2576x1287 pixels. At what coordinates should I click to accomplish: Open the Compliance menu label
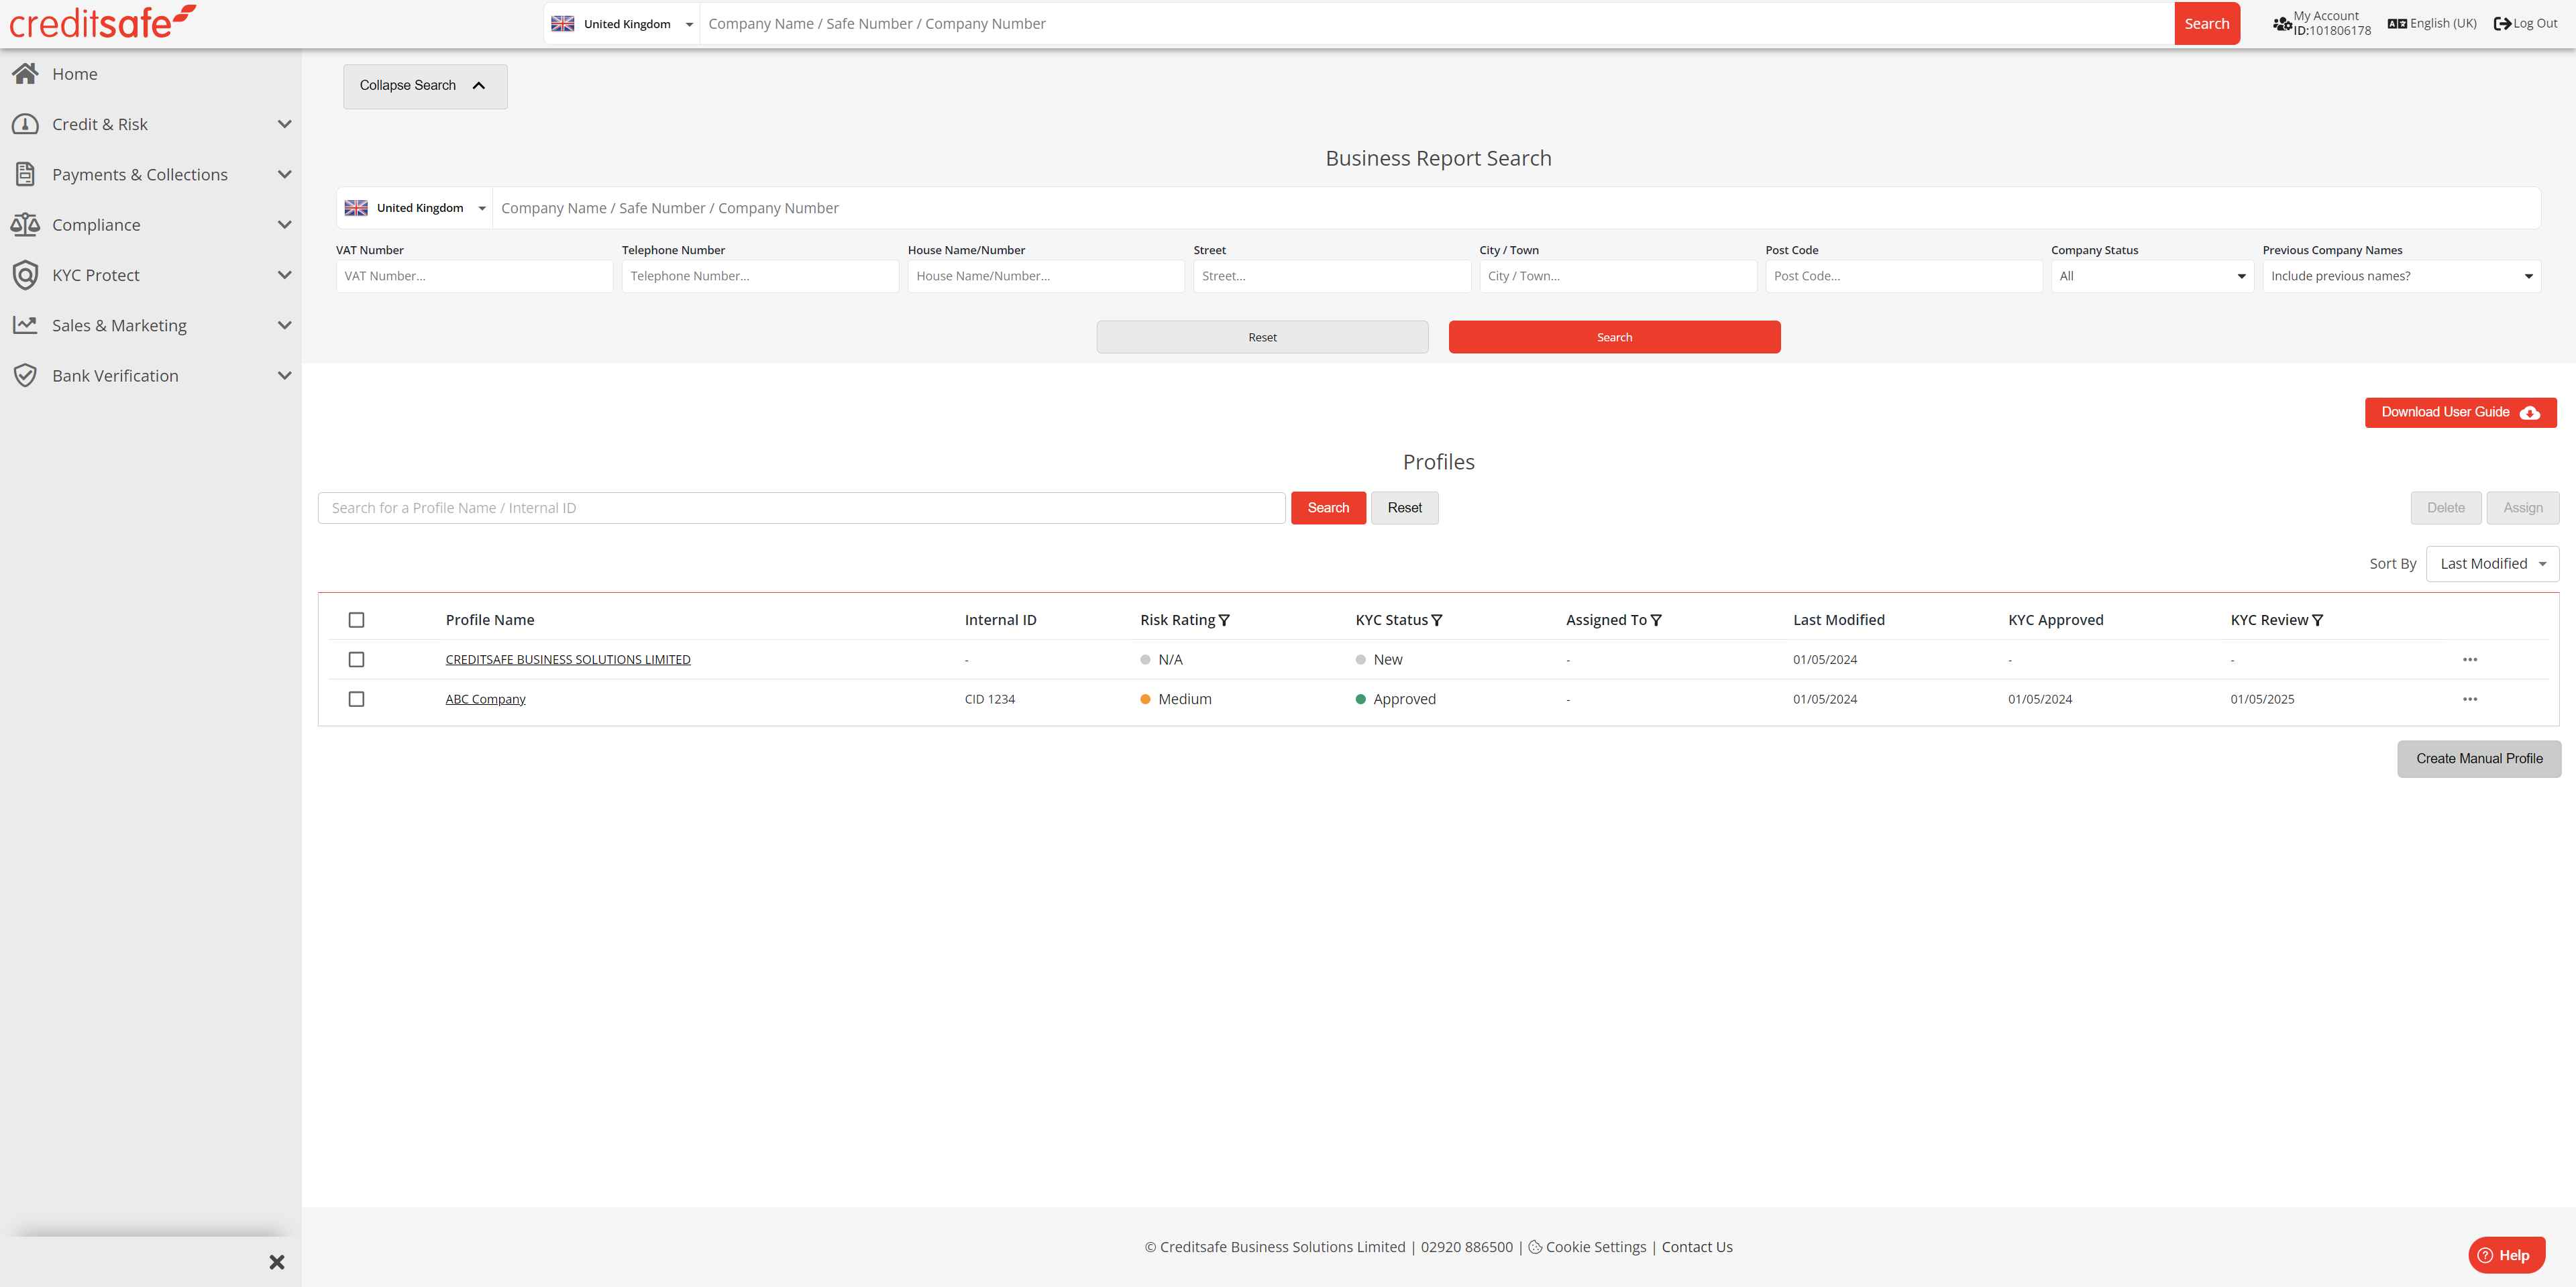[96, 225]
